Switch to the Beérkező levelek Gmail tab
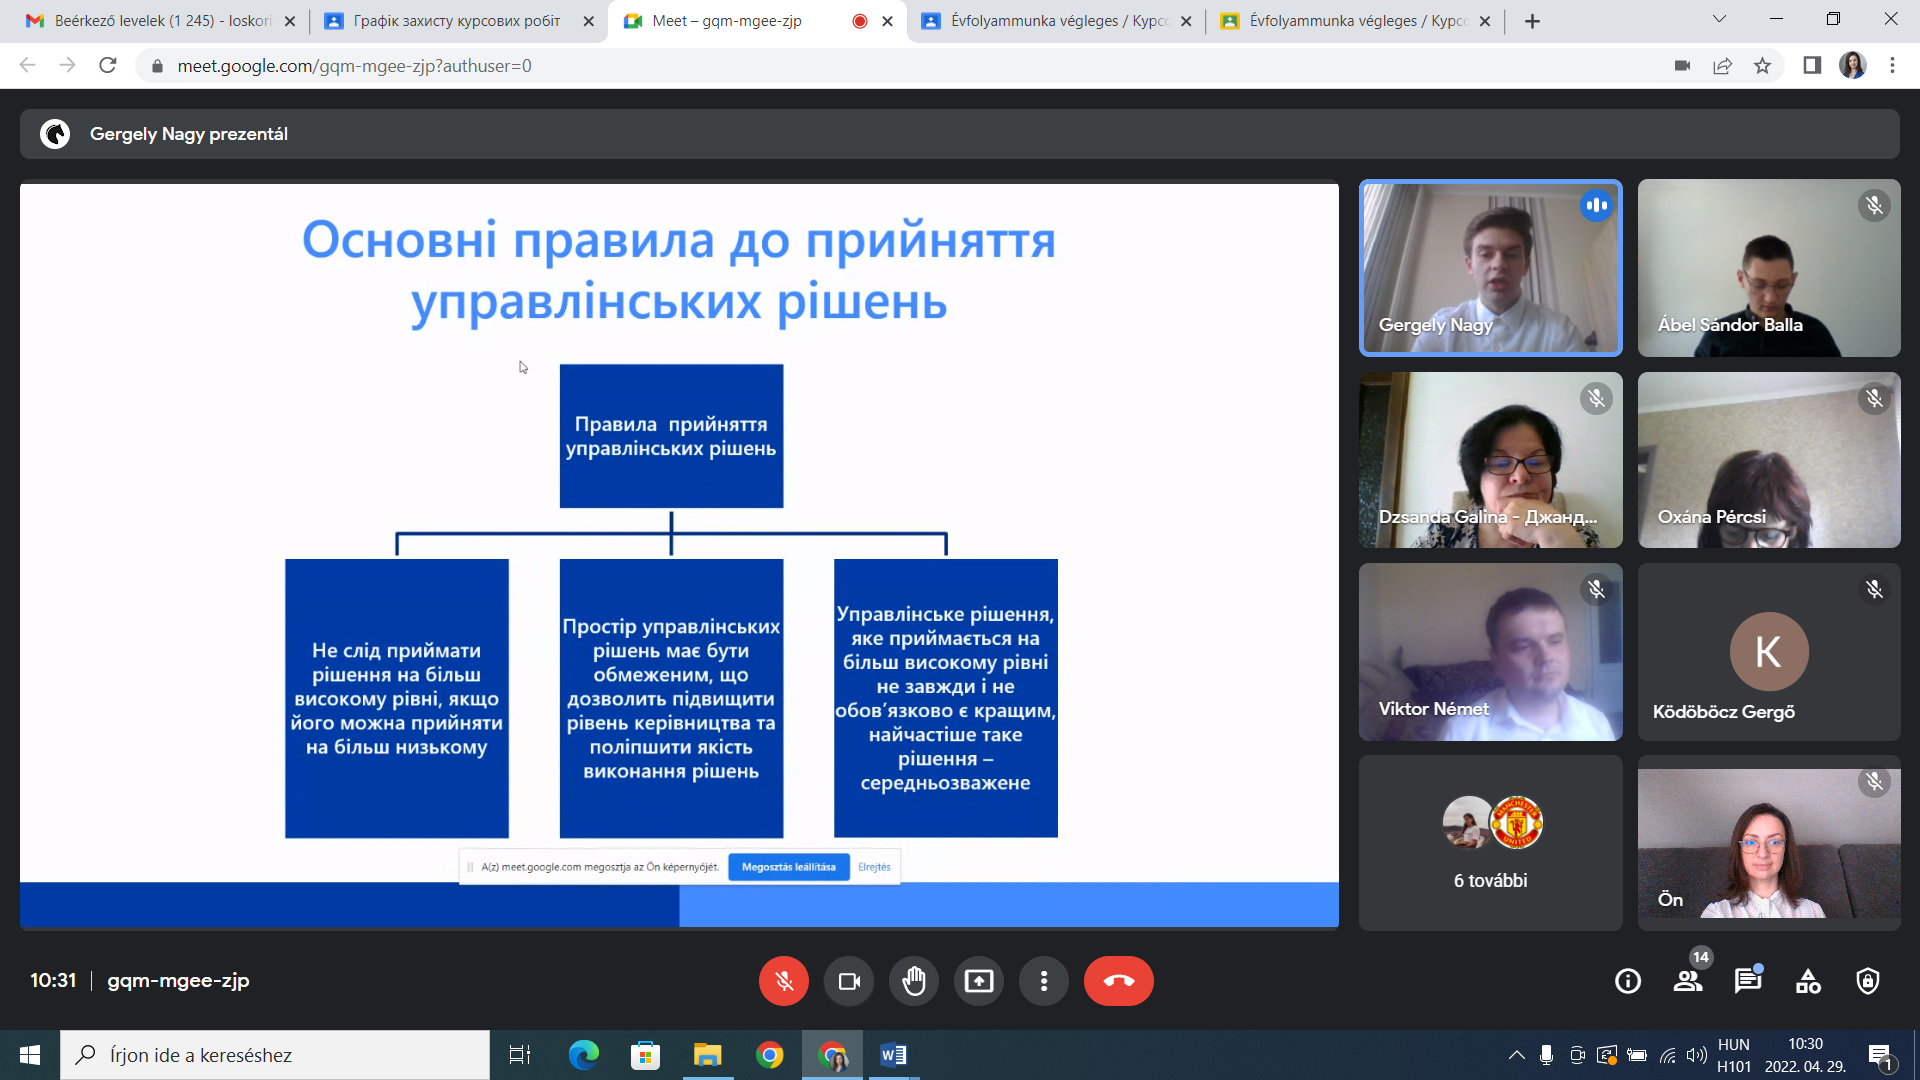The height and width of the screenshot is (1080, 1920). click(x=160, y=21)
